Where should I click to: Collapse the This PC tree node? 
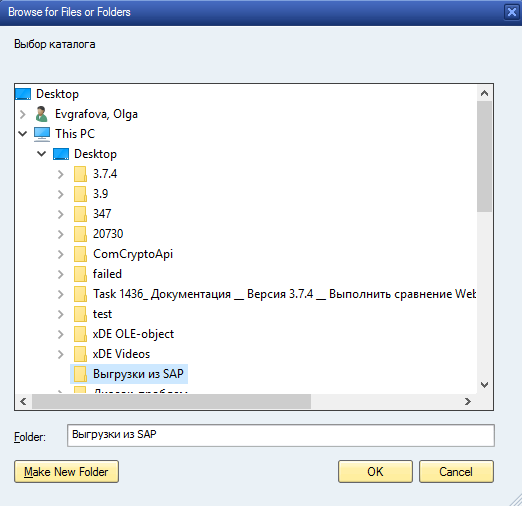point(23,134)
